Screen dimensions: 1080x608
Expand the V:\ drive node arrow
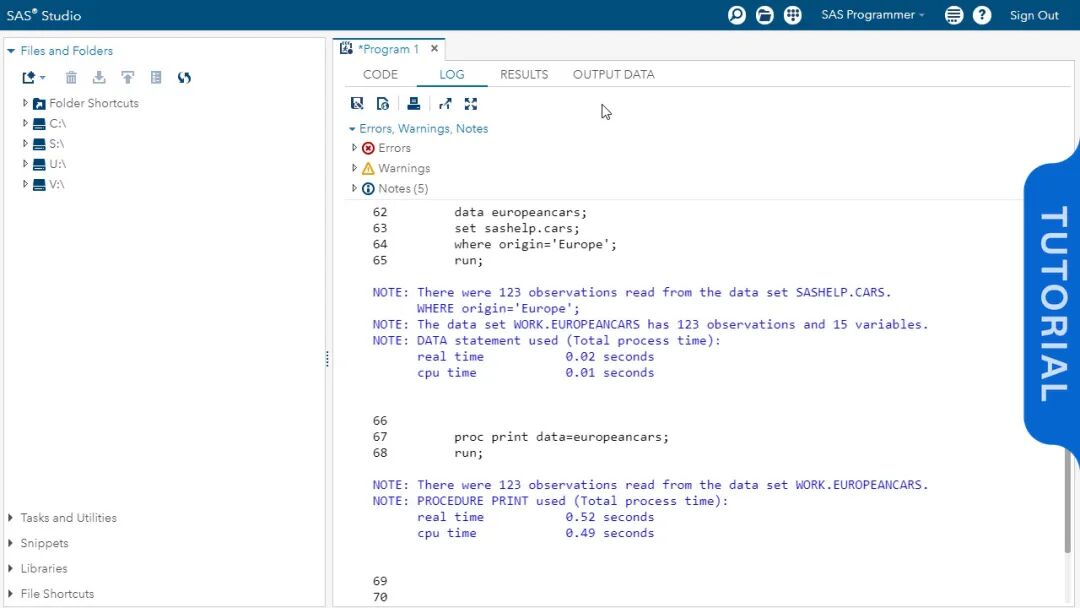click(x=25, y=184)
